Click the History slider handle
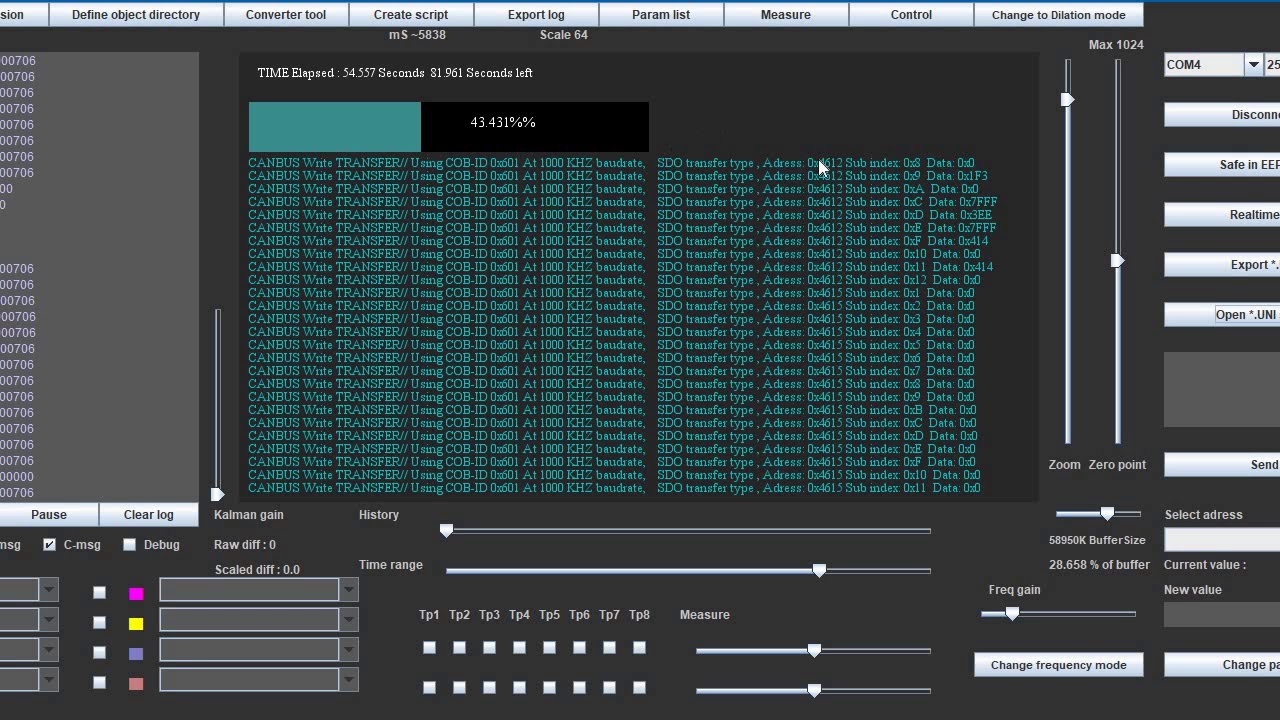 click(x=447, y=530)
